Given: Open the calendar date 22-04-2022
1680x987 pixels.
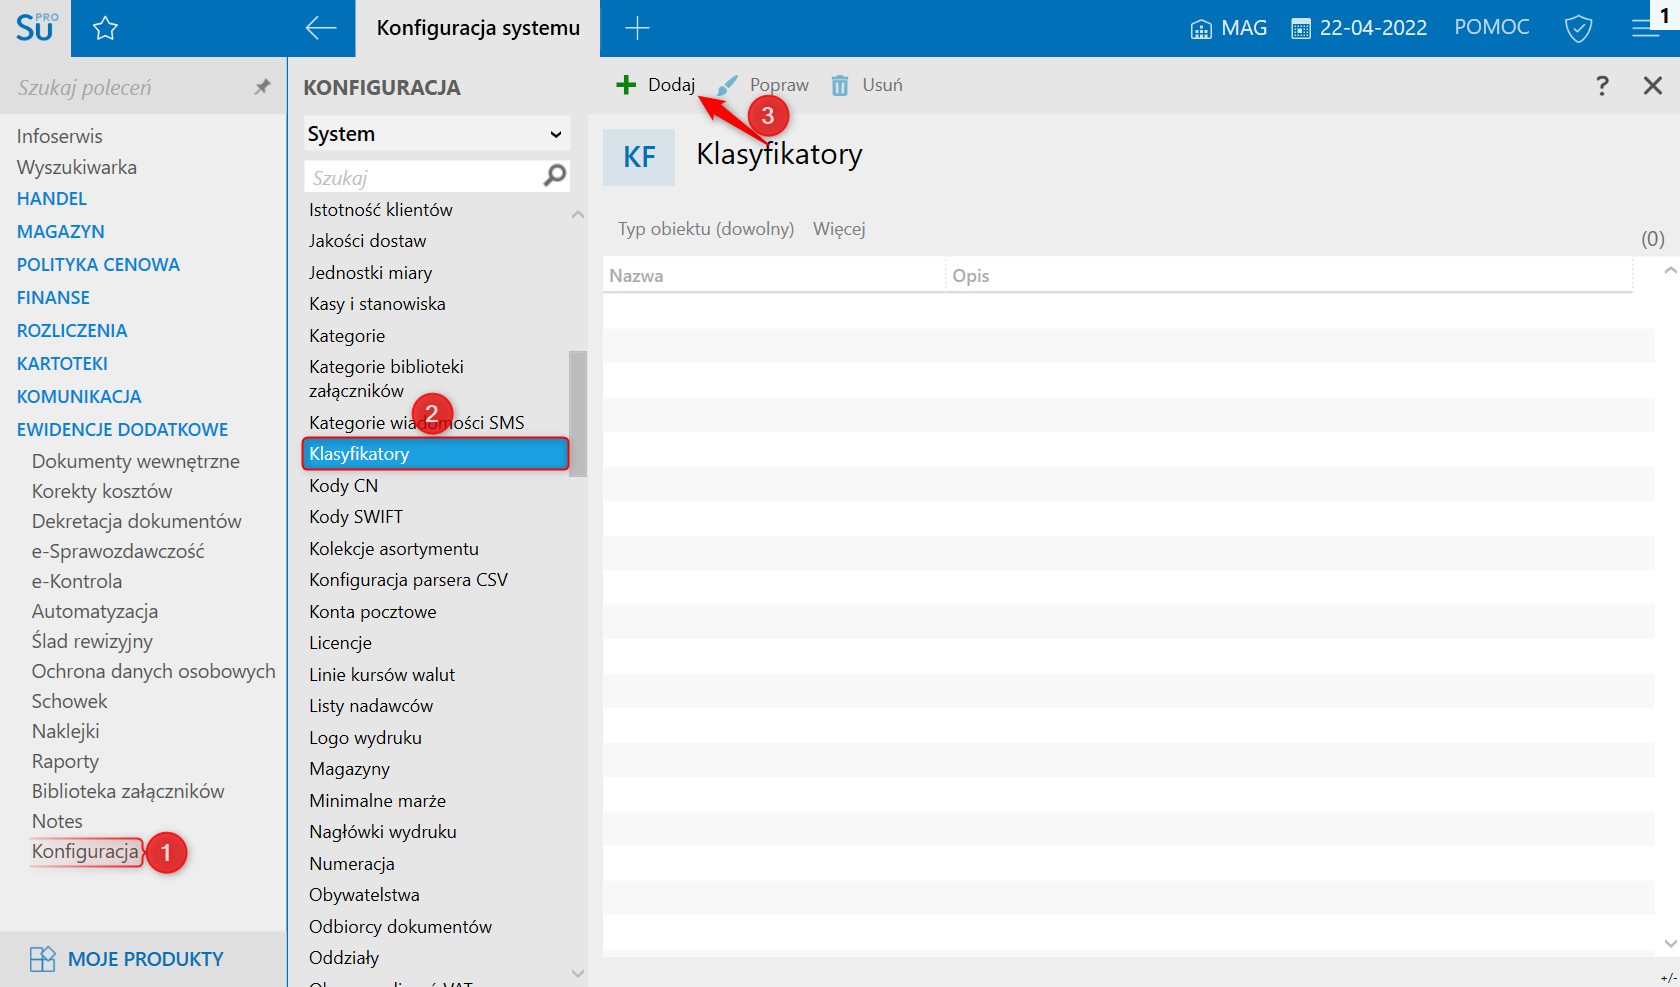Looking at the screenshot, I should pyautogui.click(x=1359, y=28).
